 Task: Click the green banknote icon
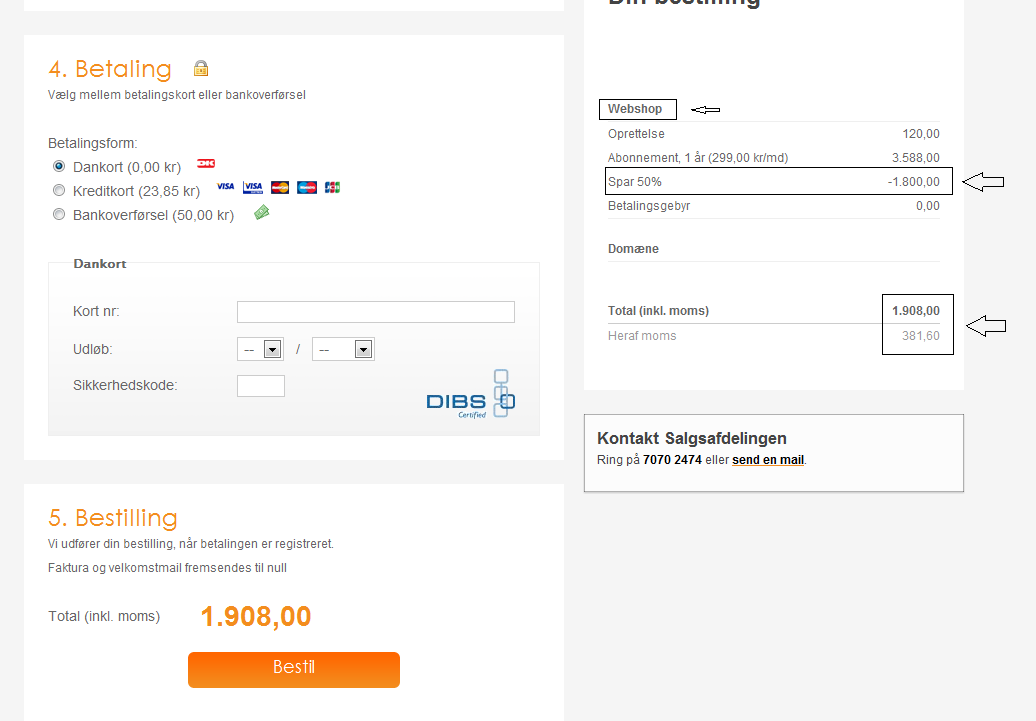point(262,212)
